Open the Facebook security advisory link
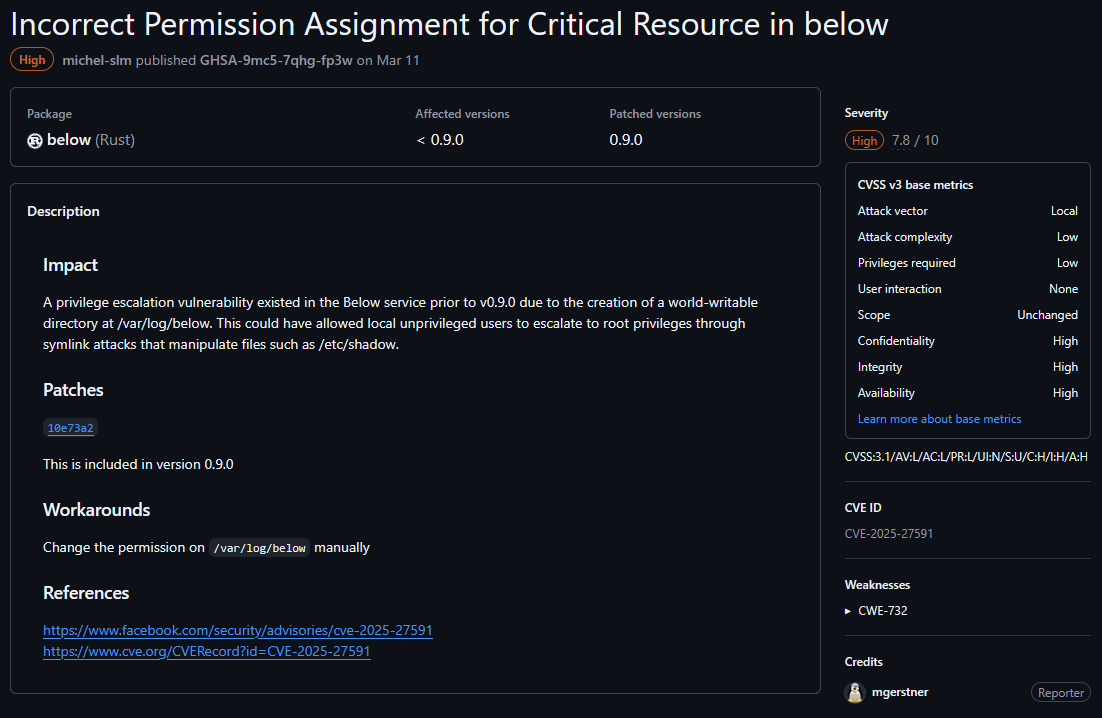Screen dimensions: 1102x718 [237, 631]
